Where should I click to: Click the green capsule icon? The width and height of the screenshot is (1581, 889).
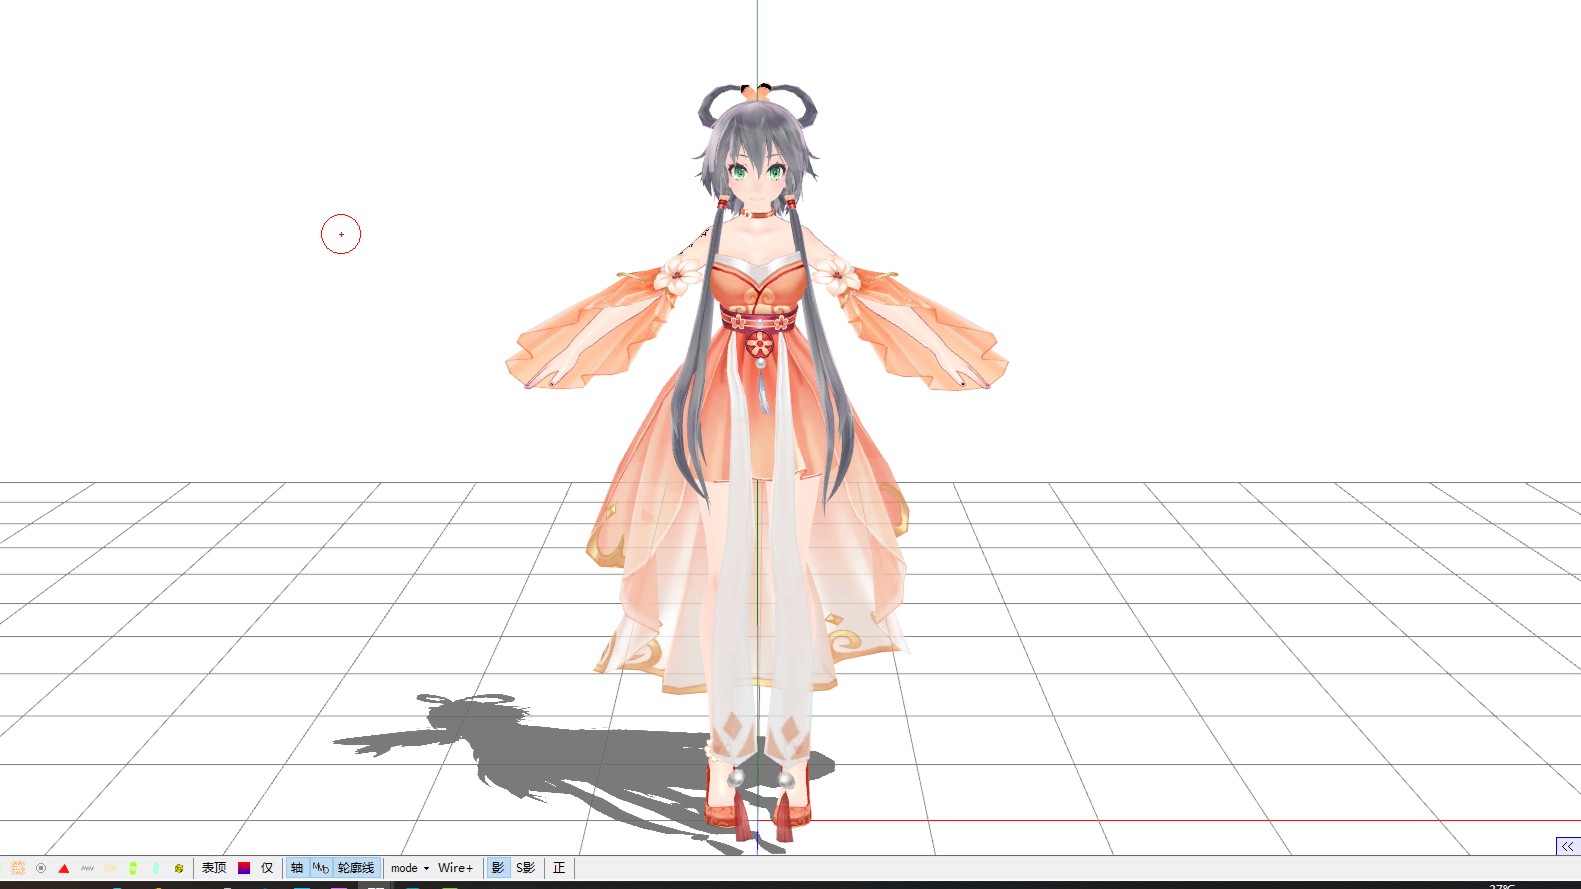pos(133,868)
